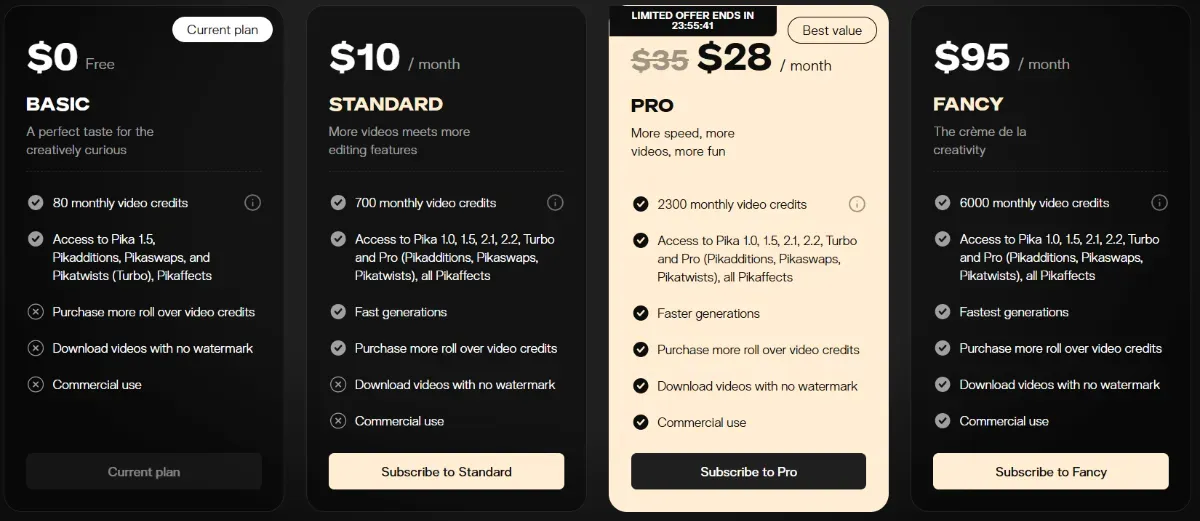
Task: Click info icon beside 2300 monthly video credits
Action: click(857, 204)
